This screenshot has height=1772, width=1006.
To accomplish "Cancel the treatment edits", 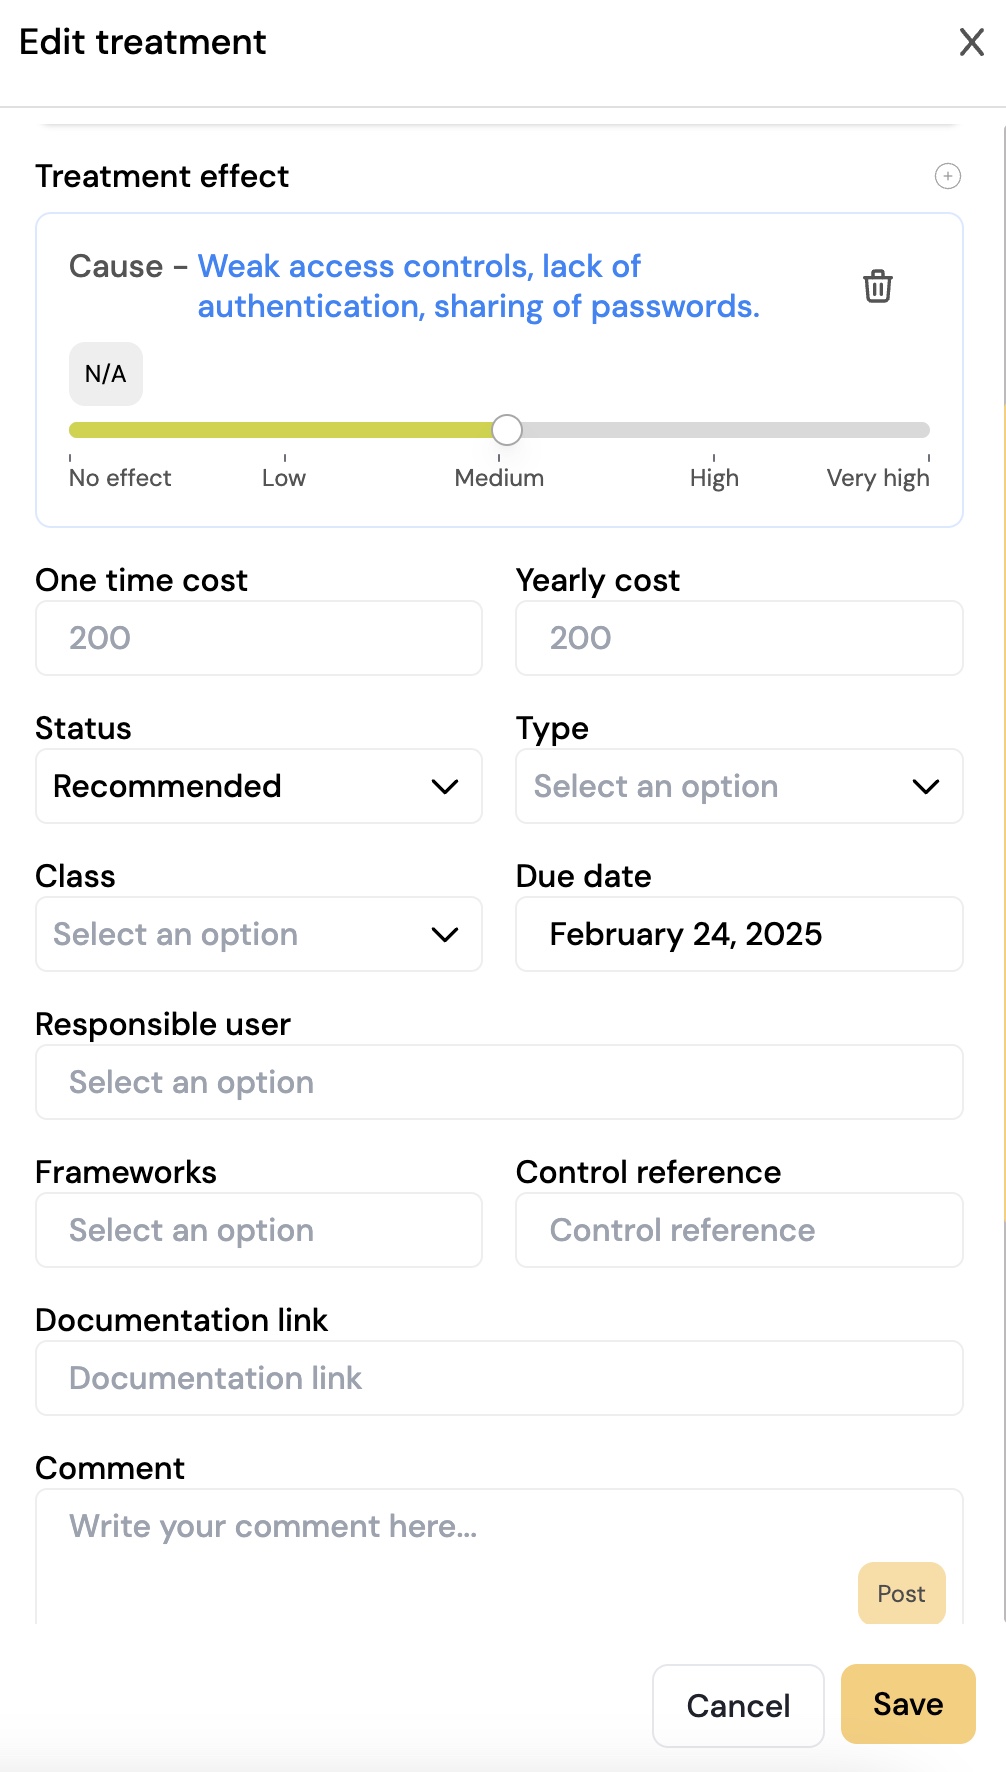I will pyautogui.click(x=738, y=1705).
